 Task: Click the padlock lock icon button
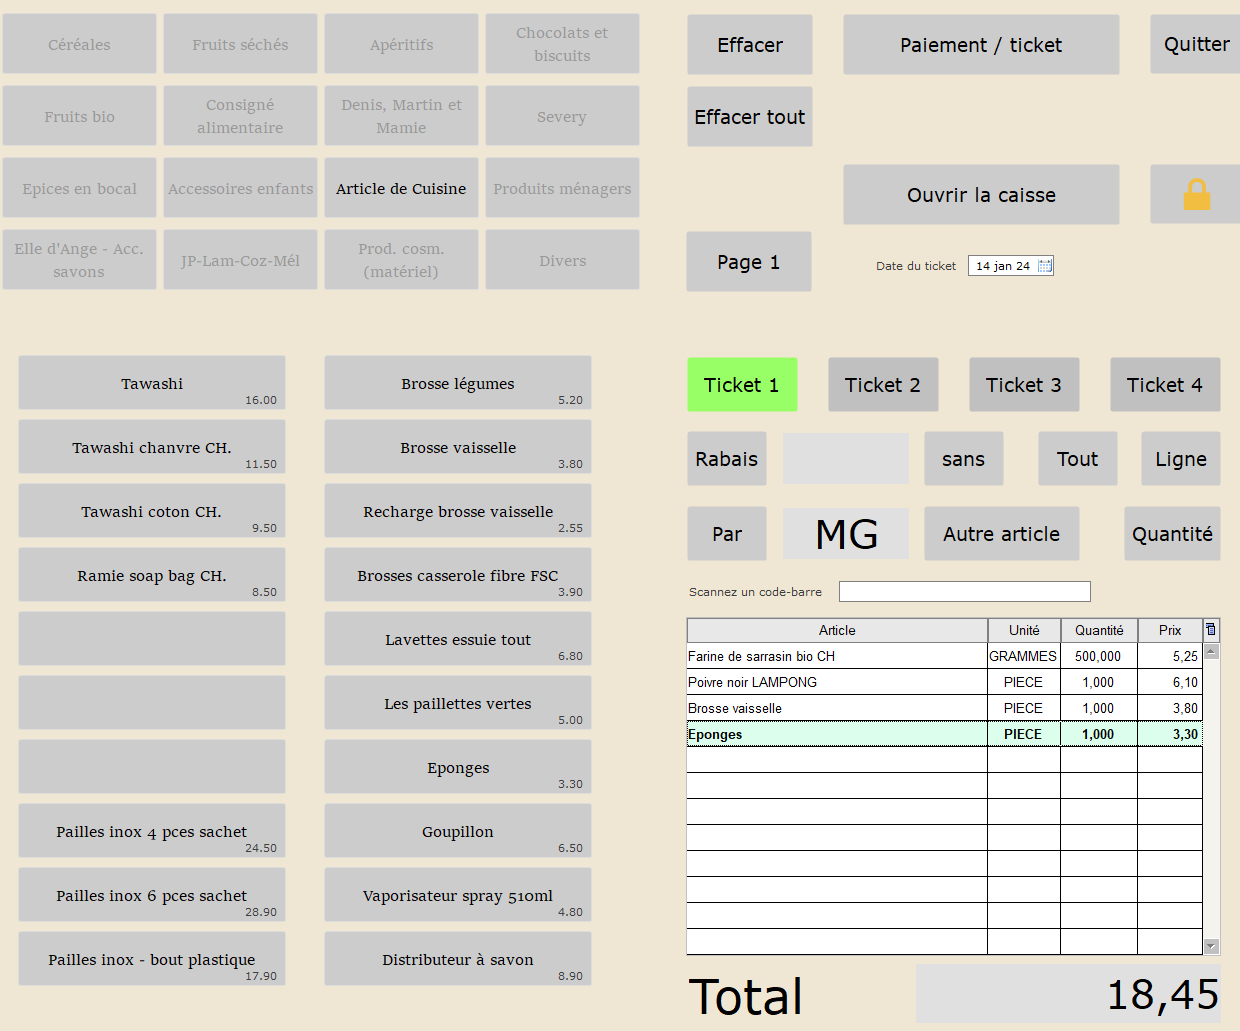1196,194
